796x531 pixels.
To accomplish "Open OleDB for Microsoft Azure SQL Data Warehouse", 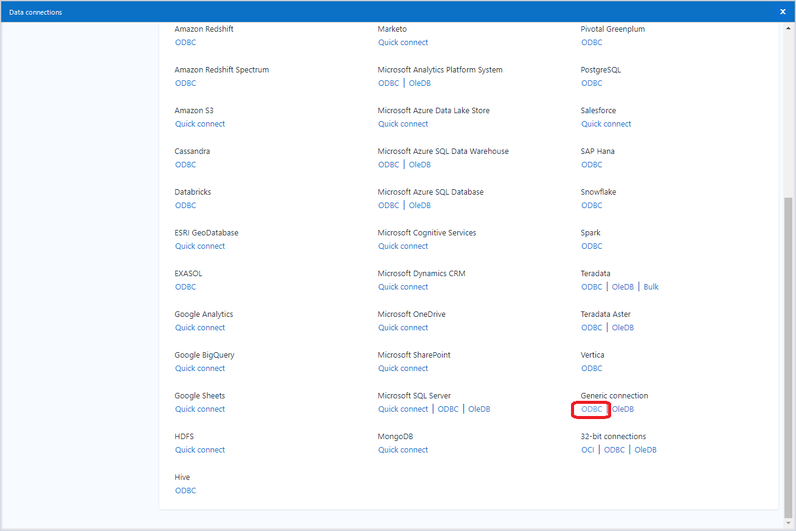I will (x=420, y=164).
